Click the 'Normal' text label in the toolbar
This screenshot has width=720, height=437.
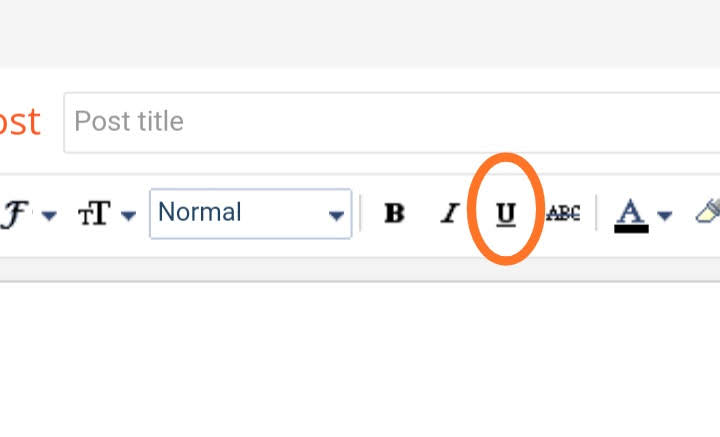coord(200,212)
